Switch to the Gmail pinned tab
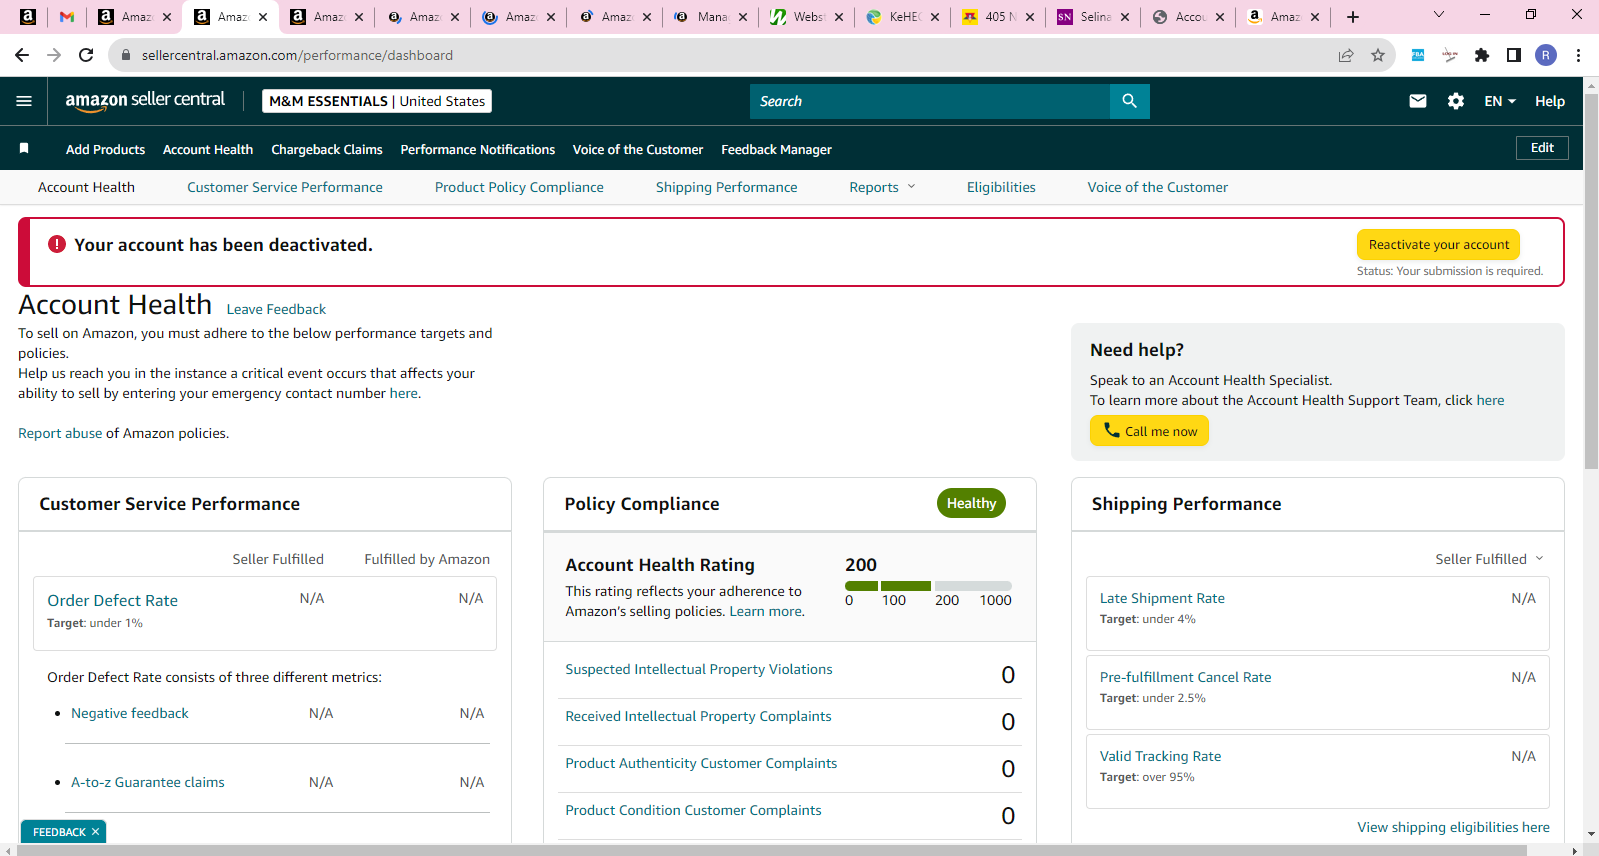 tap(66, 17)
